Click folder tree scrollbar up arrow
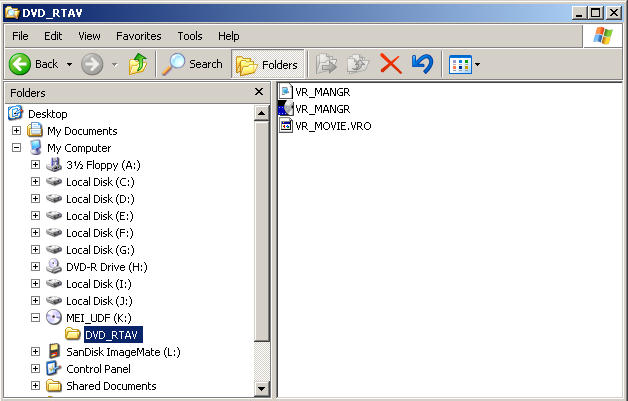The width and height of the screenshot is (628, 401). pyautogui.click(x=262, y=113)
